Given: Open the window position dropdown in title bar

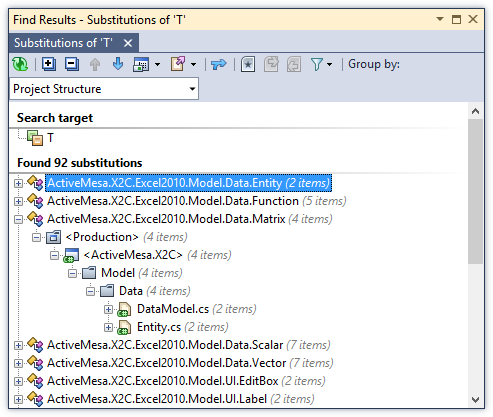Looking at the screenshot, I should coord(440,19).
